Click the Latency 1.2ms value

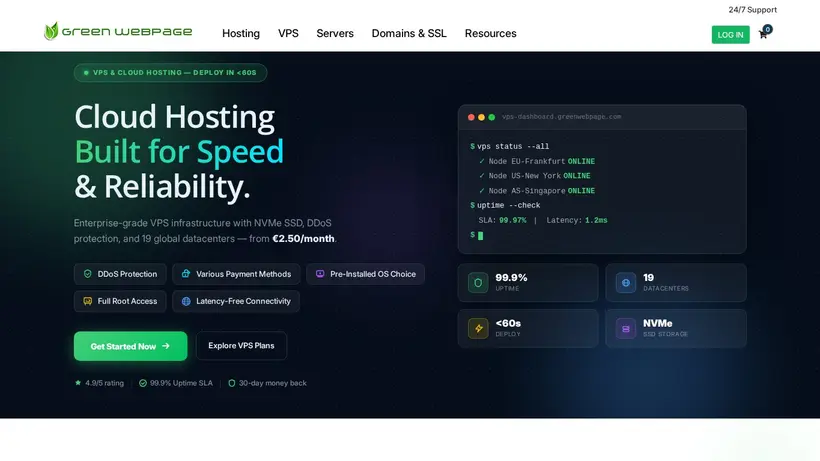[596, 221]
